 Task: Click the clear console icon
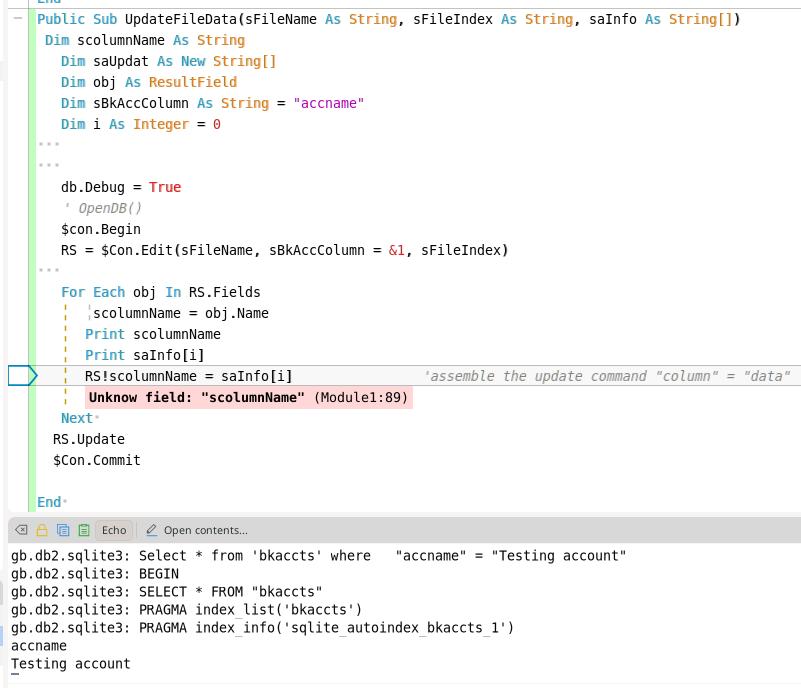click(x=22, y=530)
